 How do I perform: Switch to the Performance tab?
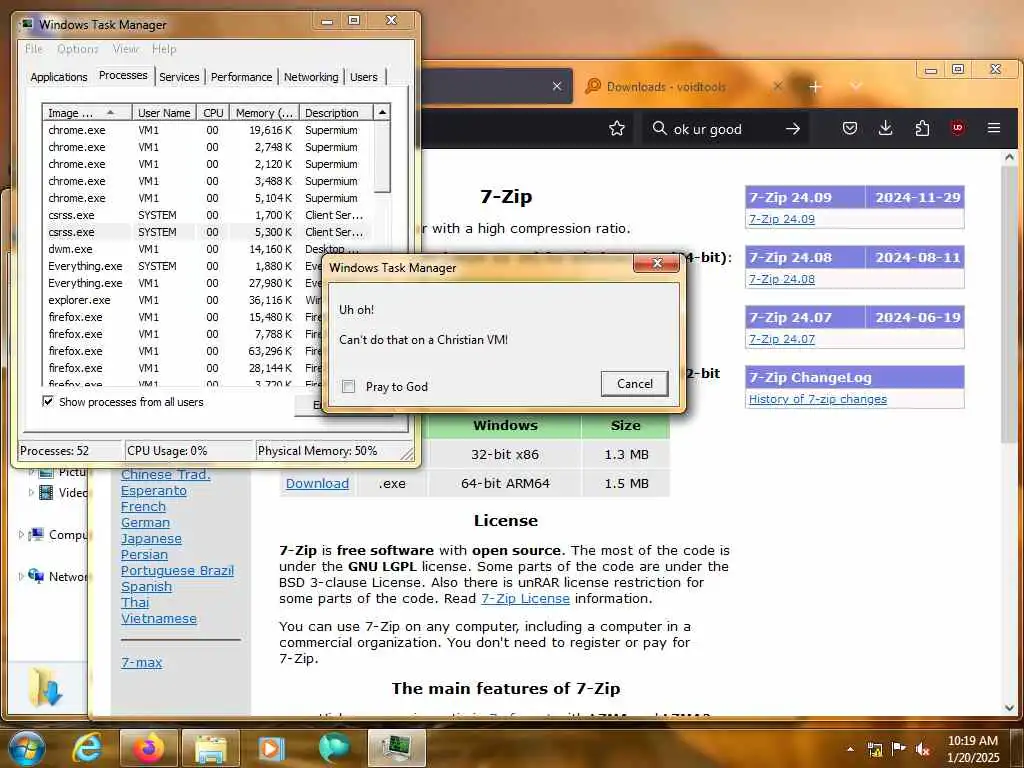(241, 77)
